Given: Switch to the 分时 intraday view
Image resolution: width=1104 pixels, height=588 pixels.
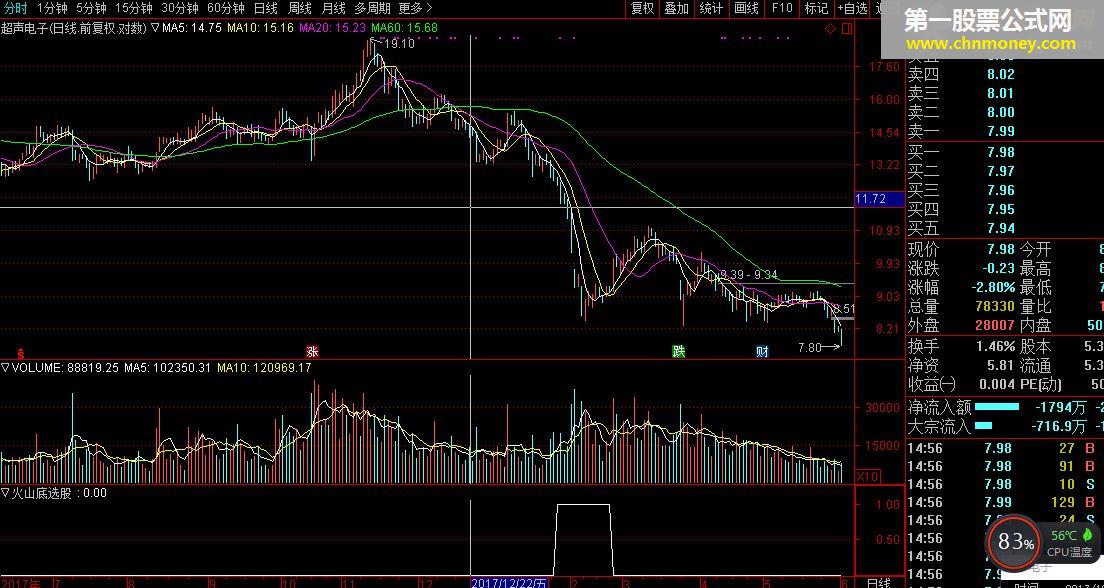Looking at the screenshot, I should (x=15, y=8).
